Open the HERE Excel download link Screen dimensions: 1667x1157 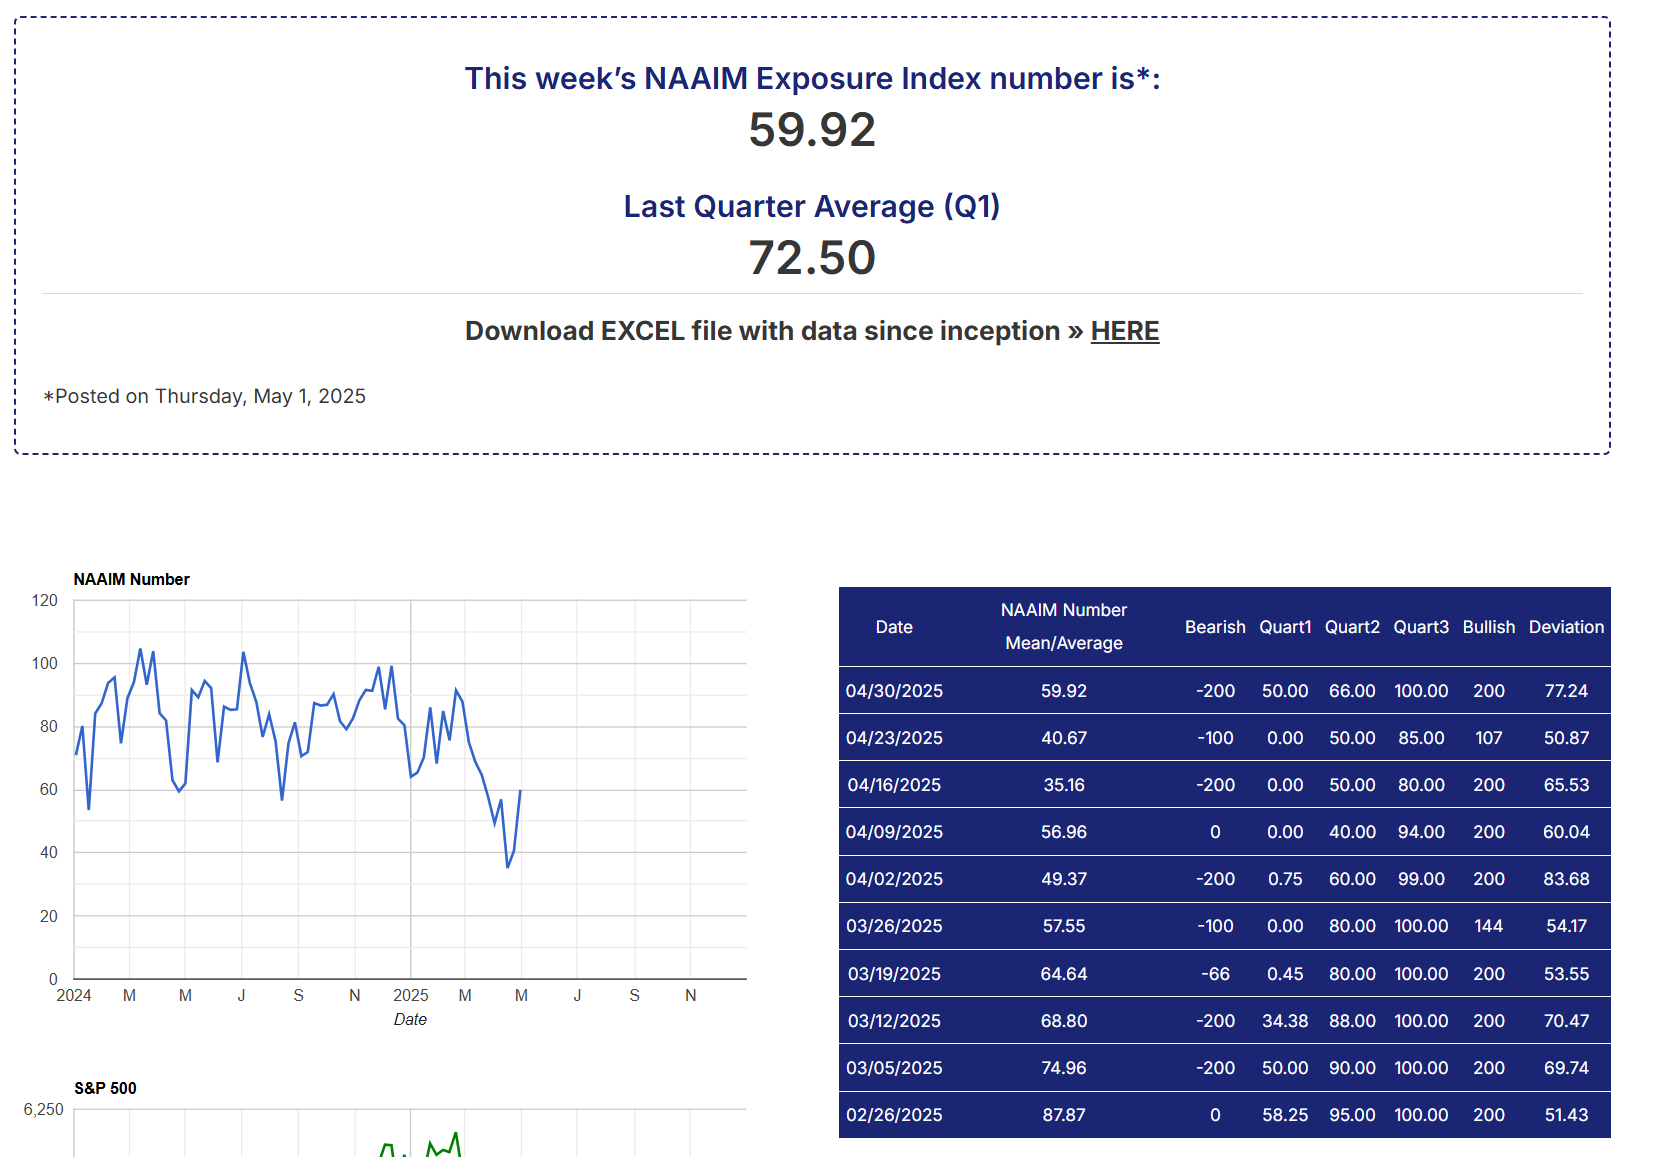click(x=1124, y=331)
